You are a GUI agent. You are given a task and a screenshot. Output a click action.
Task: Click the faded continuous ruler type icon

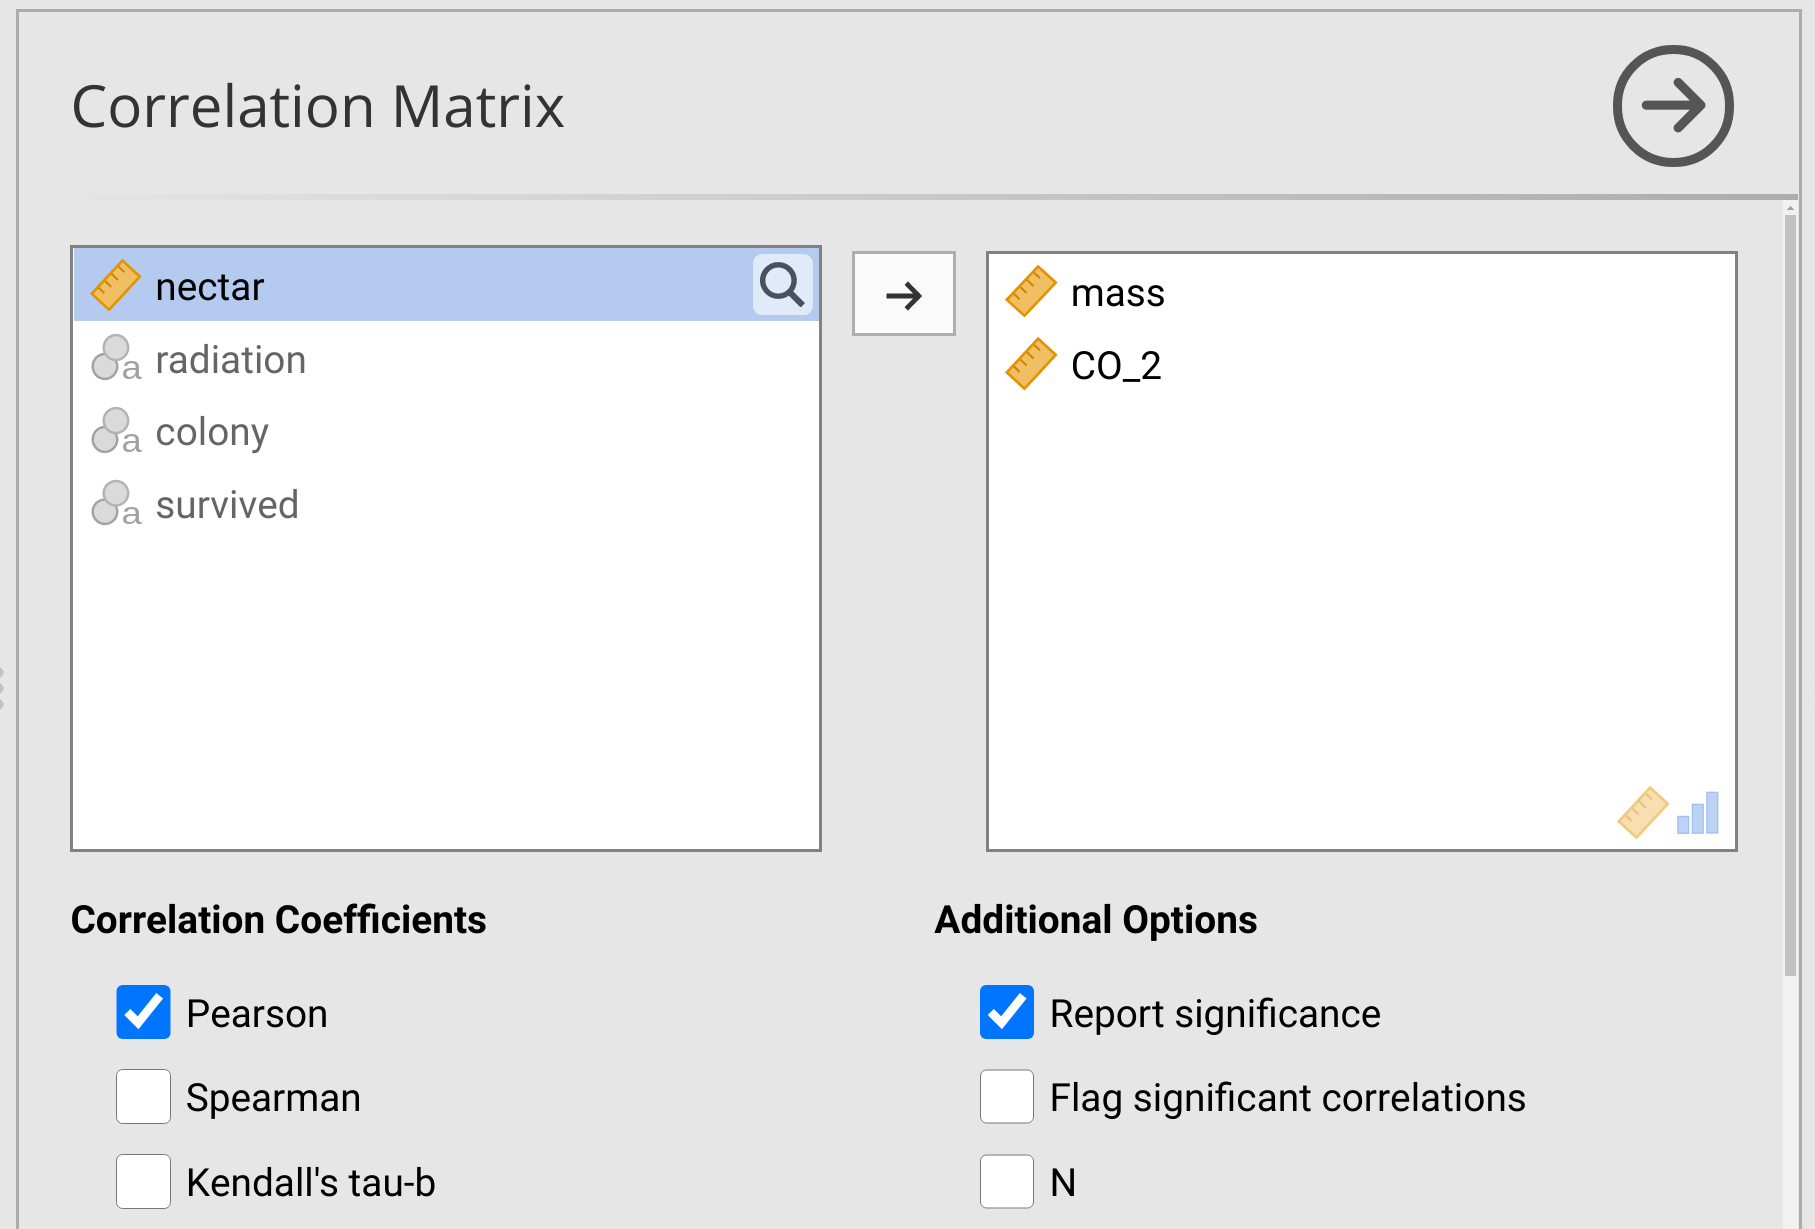point(1642,813)
